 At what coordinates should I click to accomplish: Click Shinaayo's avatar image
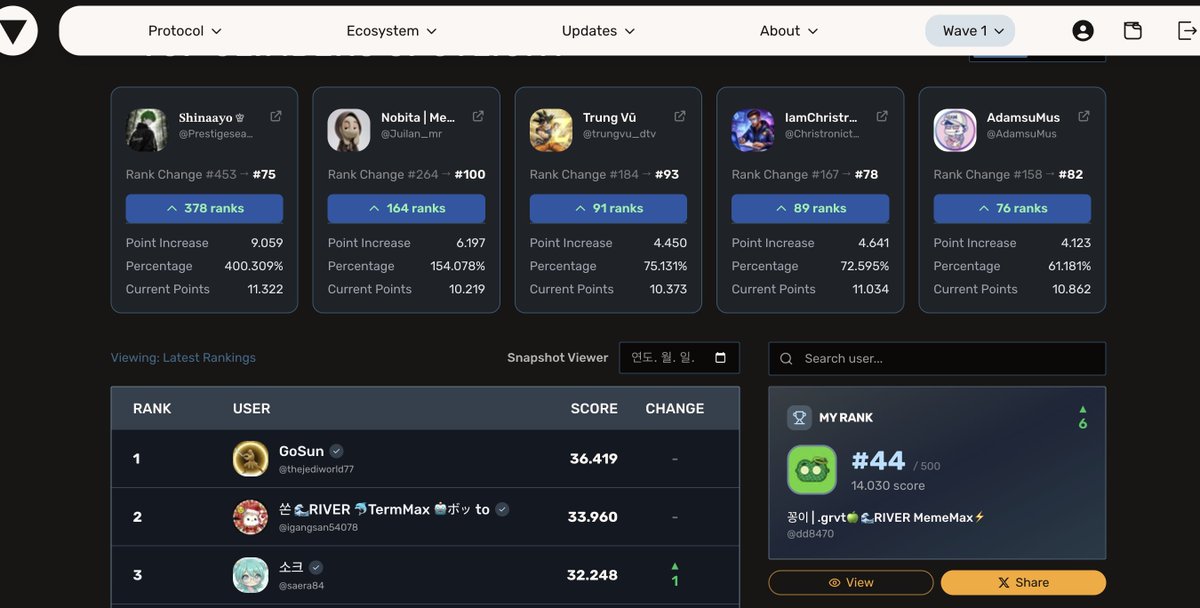point(147,130)
